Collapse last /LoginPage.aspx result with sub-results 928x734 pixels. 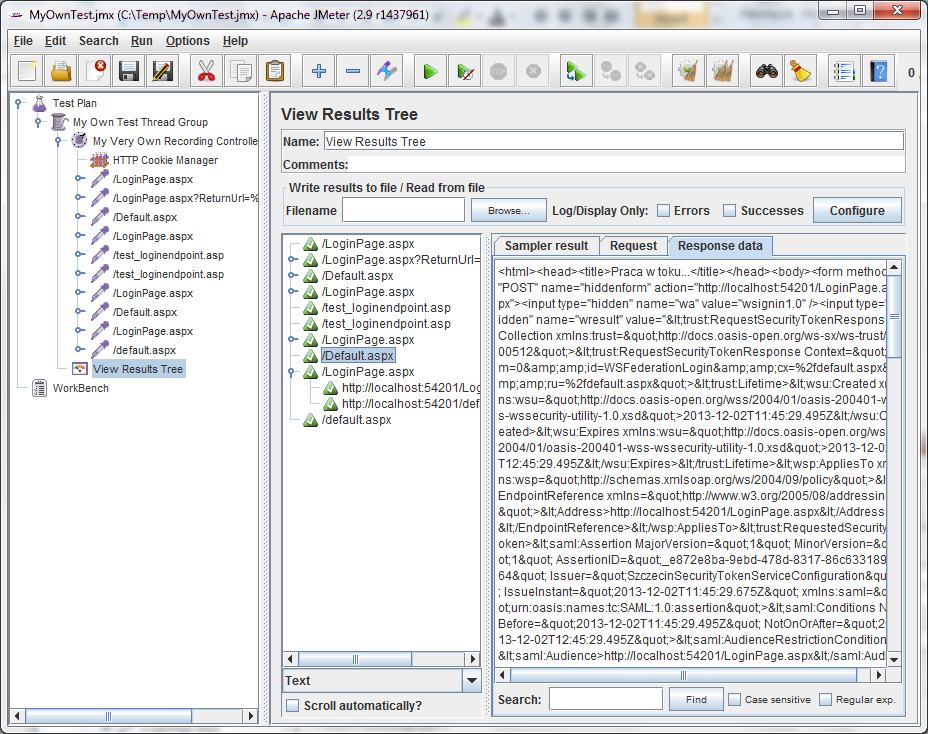tap(291, 372)
